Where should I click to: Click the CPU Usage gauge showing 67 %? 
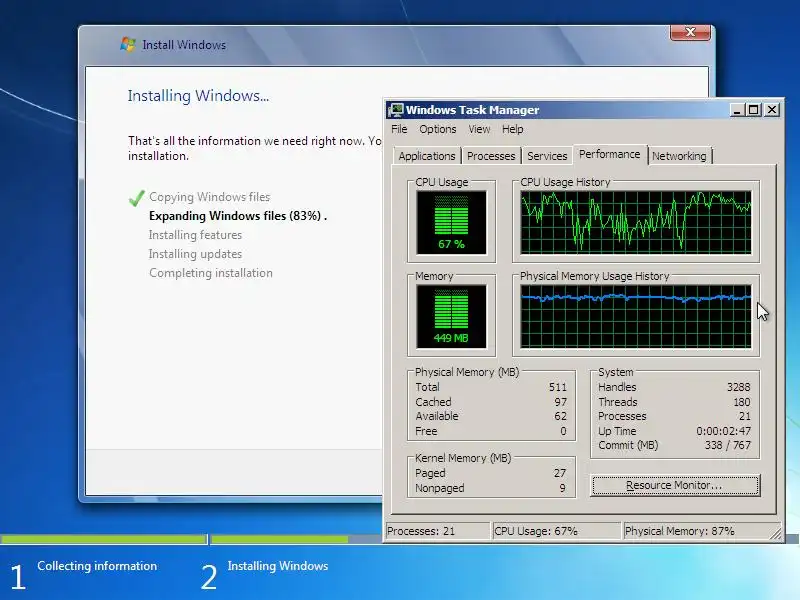click(x=451, y=222)
